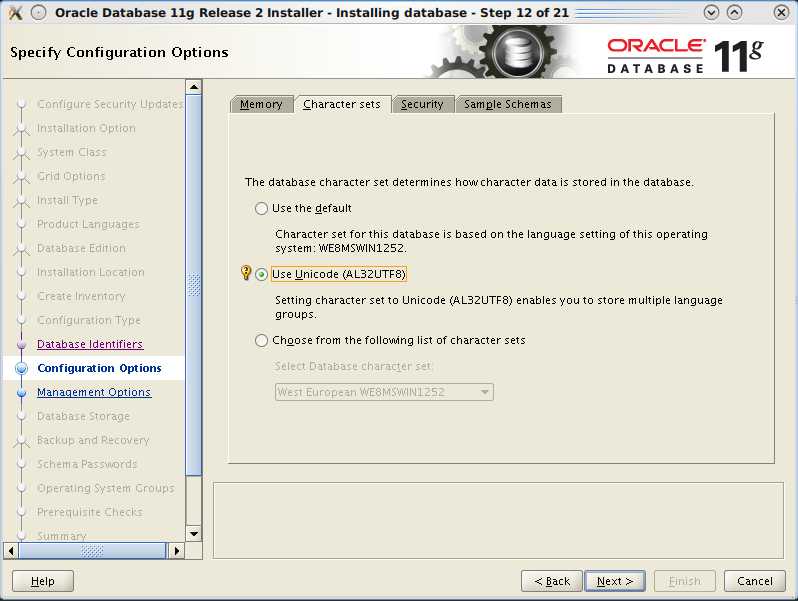Image resolution: width=798 pixels, height=601 pixels.
Task: Click the Install Type step text
Action: click(67, 201)
